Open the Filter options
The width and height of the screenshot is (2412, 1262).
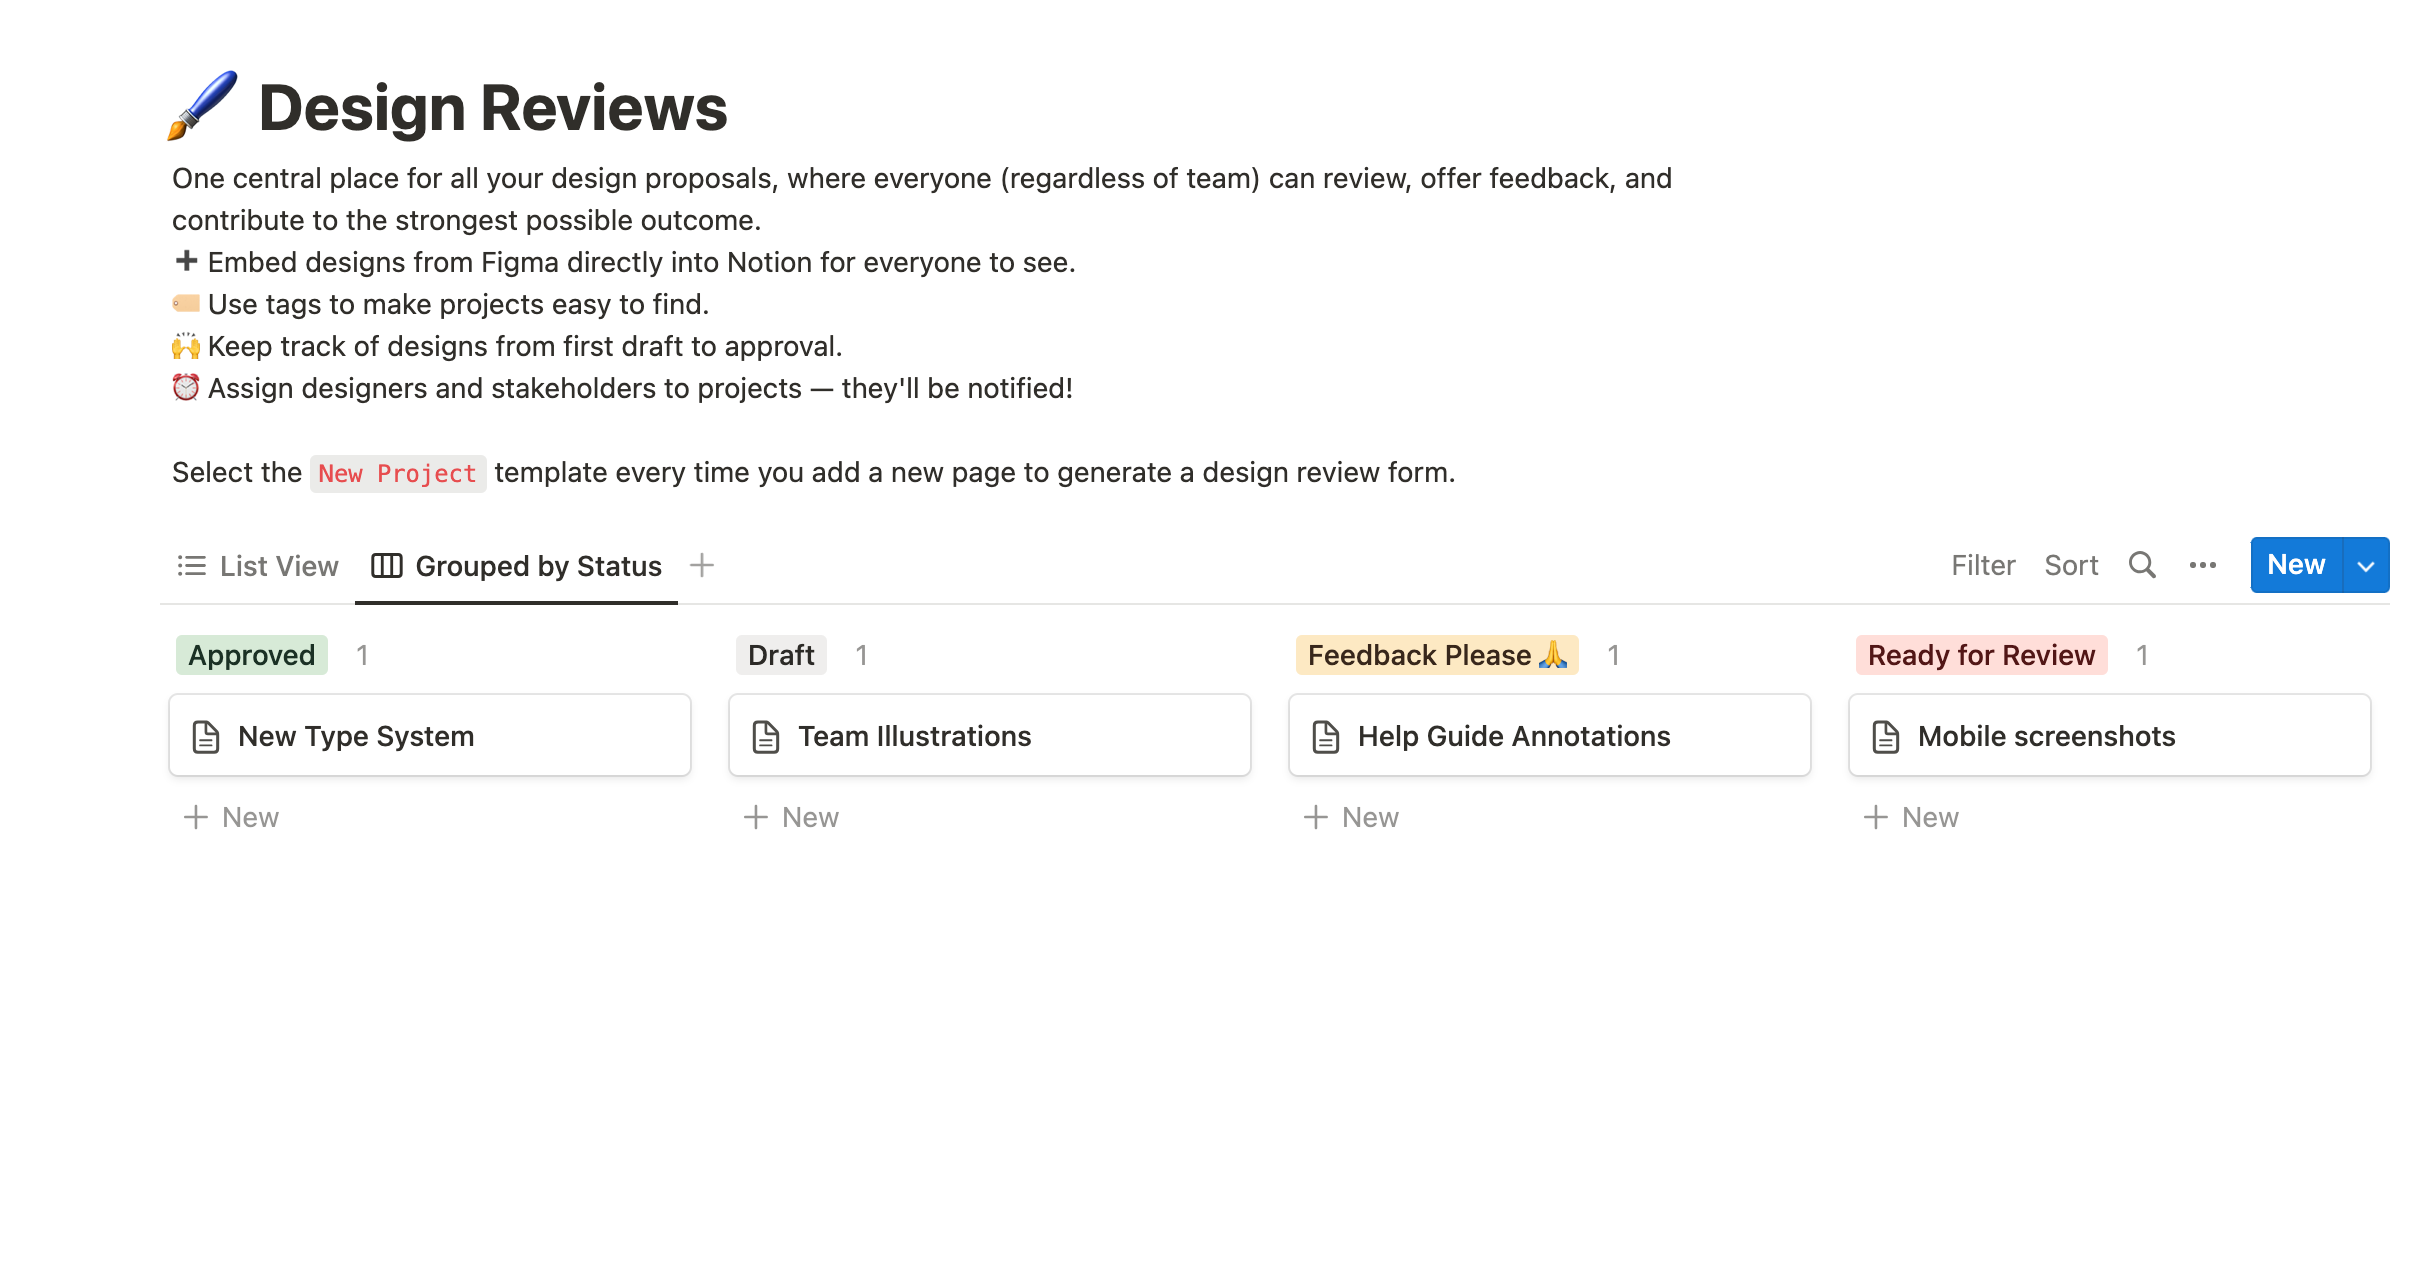(1982, 565)
